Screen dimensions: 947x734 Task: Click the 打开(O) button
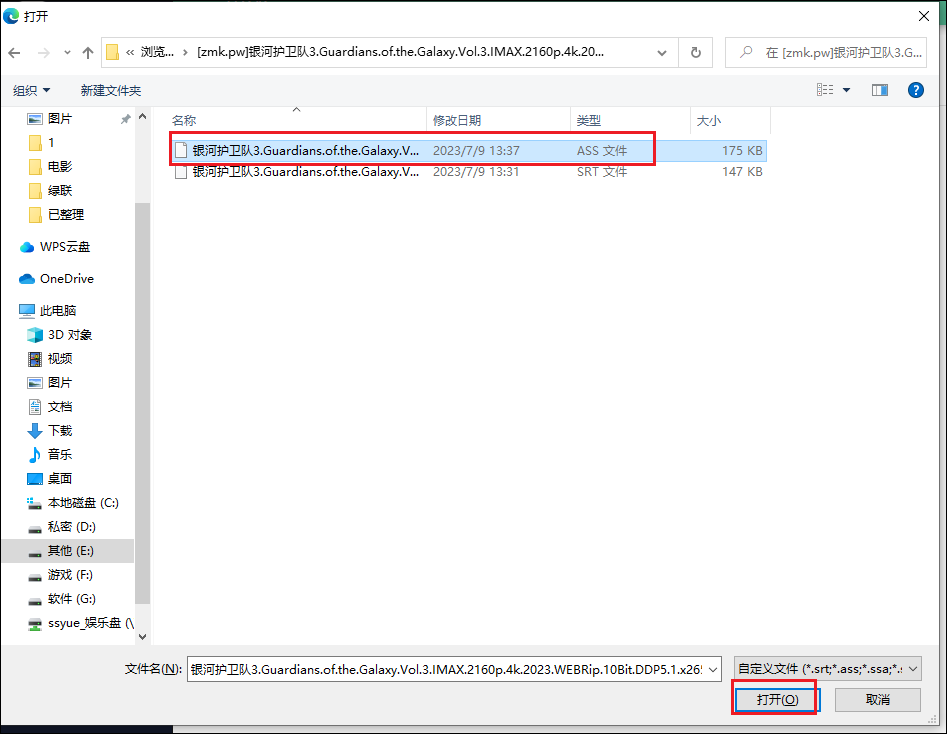pos(777,699)
